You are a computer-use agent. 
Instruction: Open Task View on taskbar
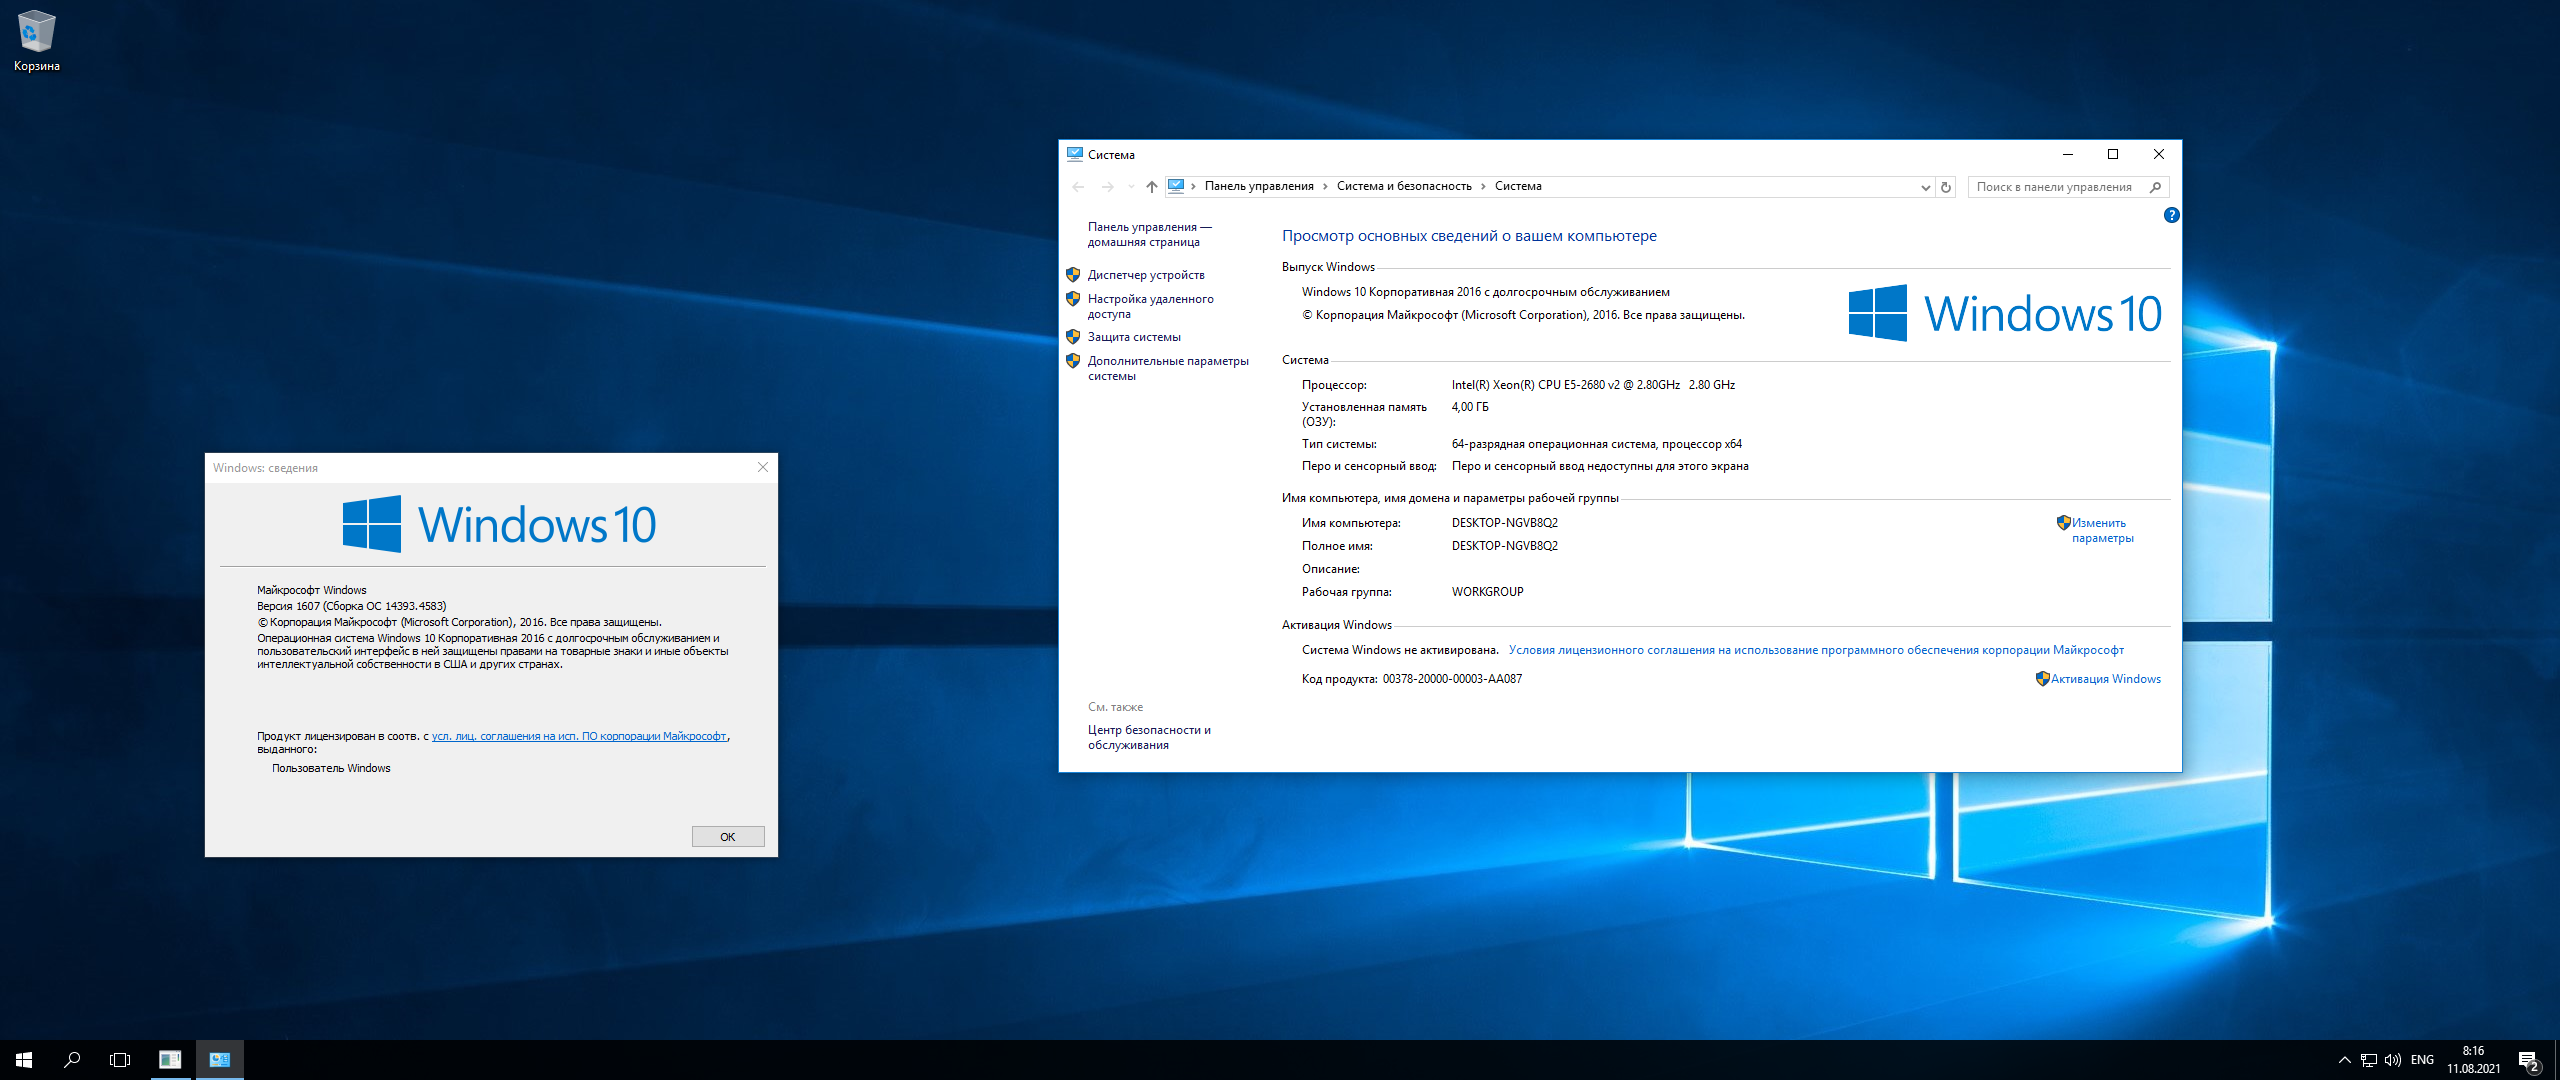[120, 1060]
